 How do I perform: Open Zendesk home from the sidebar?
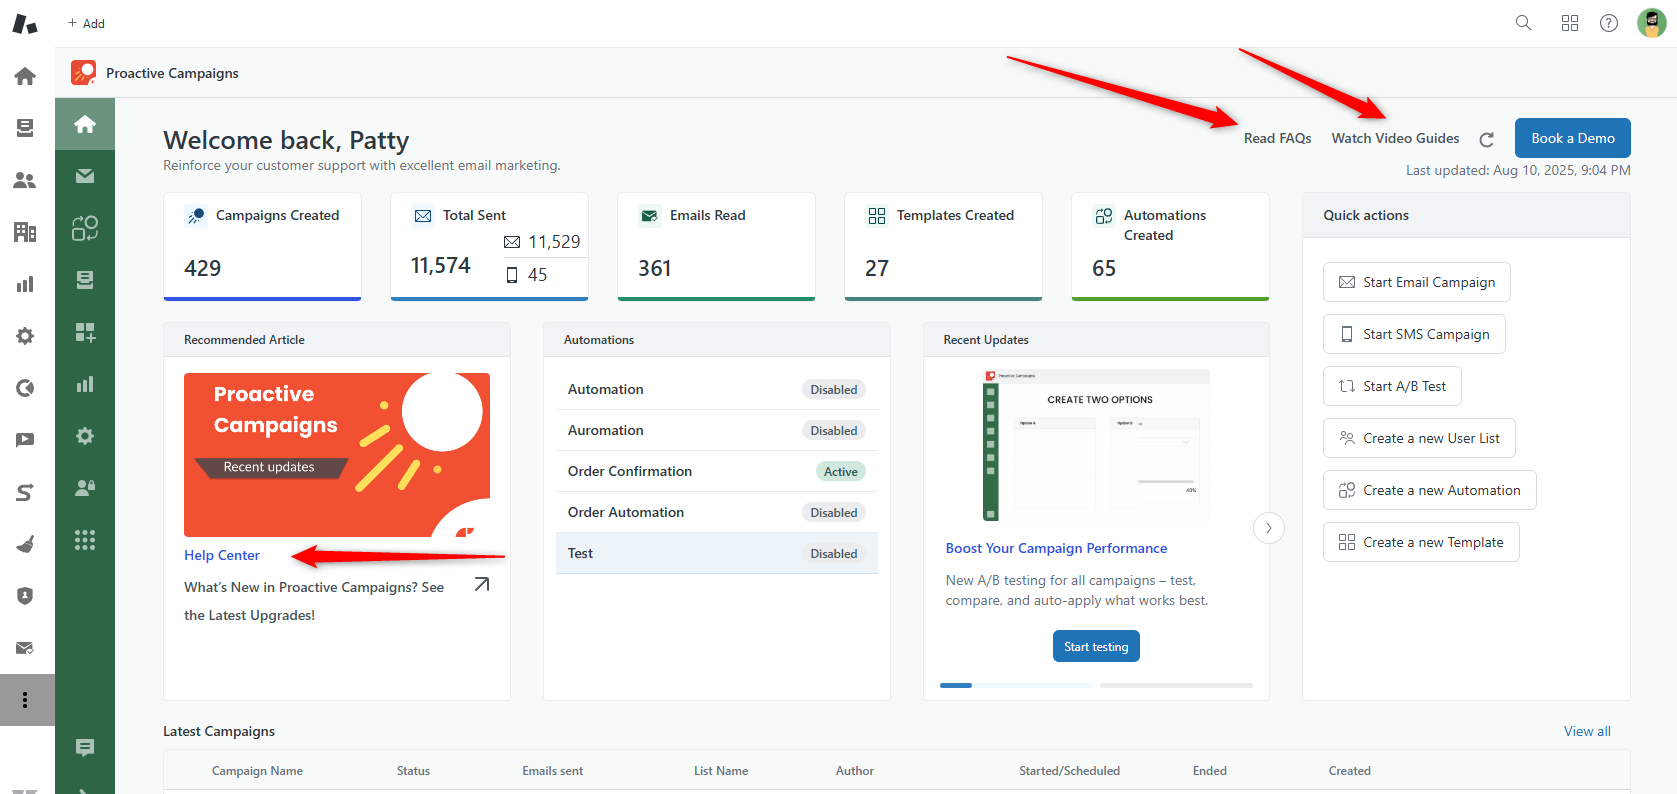point(25,76)
